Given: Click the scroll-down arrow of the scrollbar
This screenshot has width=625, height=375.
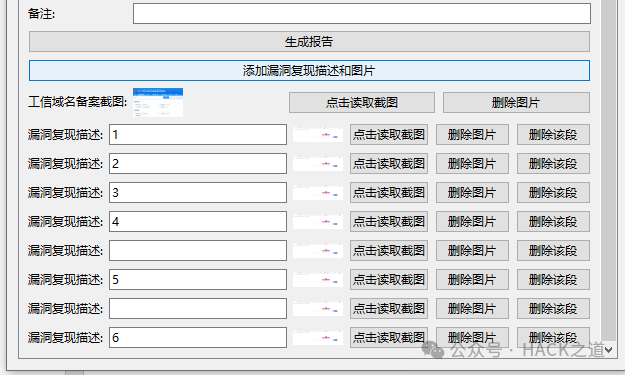Looking at the screenshot, I should (x=608, y=350).
